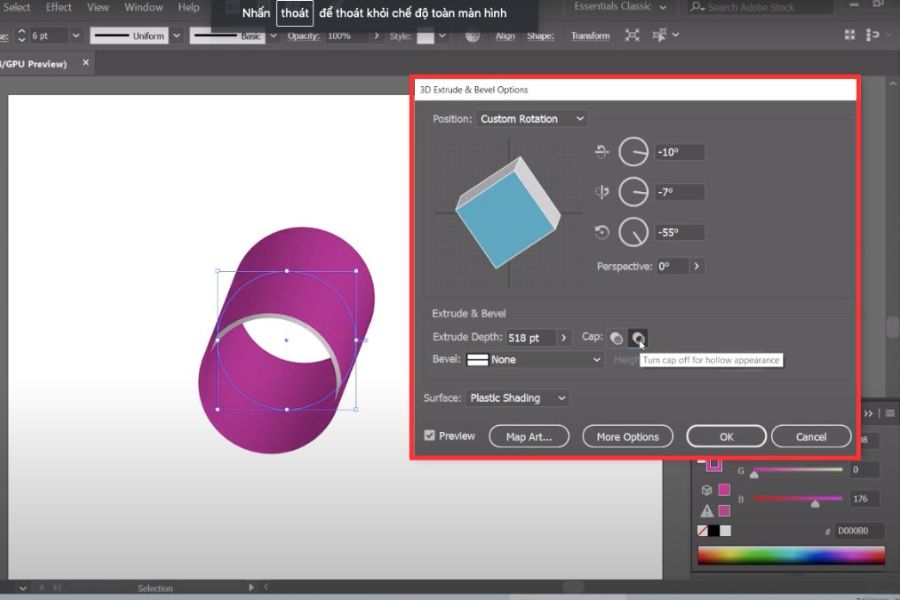Click the out-of-gamut warning triangle icon
900x600 pixels.
pyautogui.click(x=706, y=511)
